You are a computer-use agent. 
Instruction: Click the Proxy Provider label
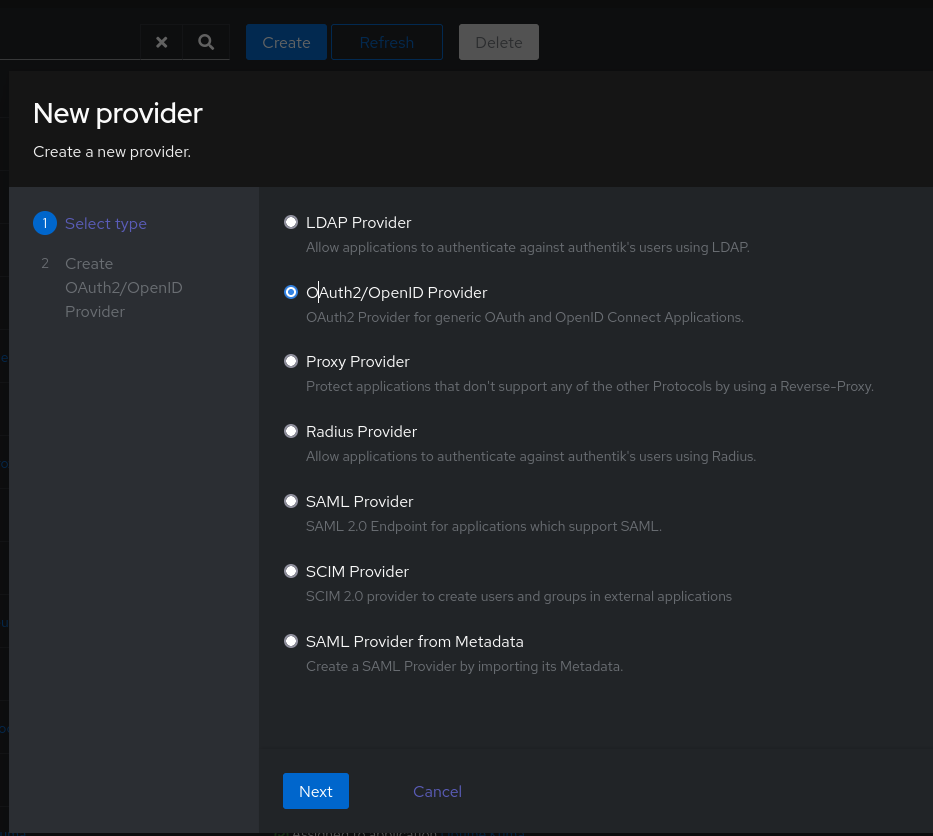click(358, 362)
